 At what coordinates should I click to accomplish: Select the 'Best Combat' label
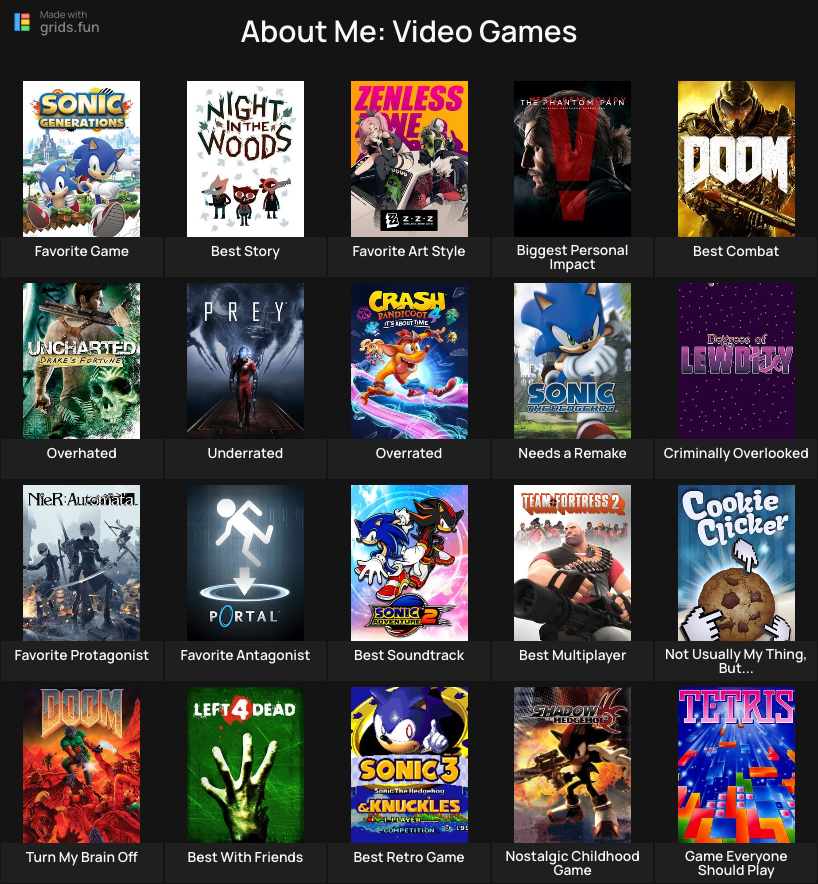pyautogui.click(x=736, y=251)
